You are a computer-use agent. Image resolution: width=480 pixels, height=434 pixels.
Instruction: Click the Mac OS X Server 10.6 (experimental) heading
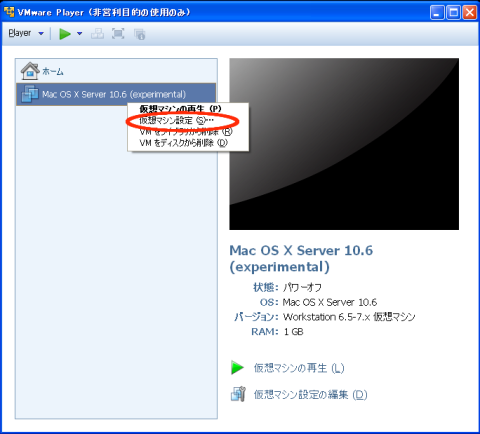pos(301,259)
